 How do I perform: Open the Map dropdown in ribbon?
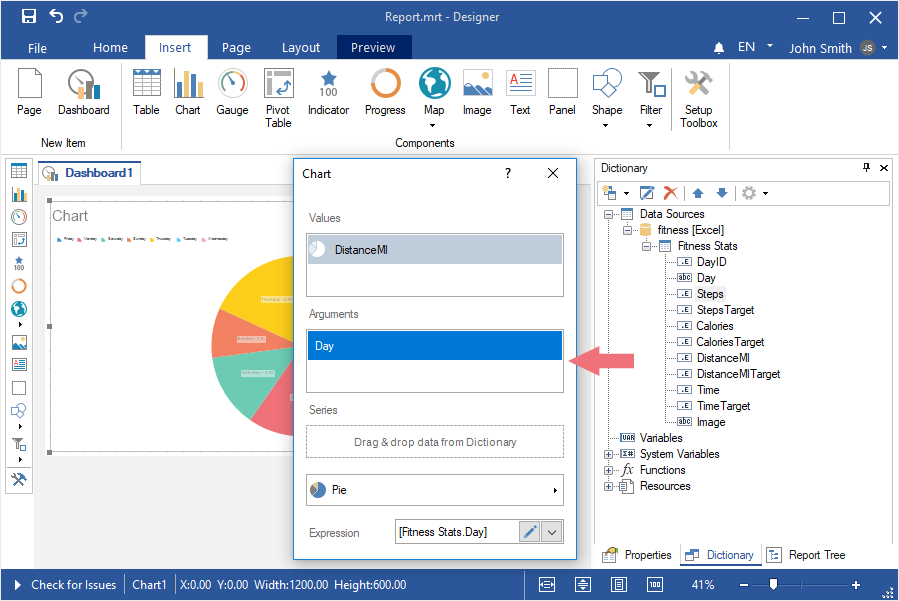click(434, 125)
